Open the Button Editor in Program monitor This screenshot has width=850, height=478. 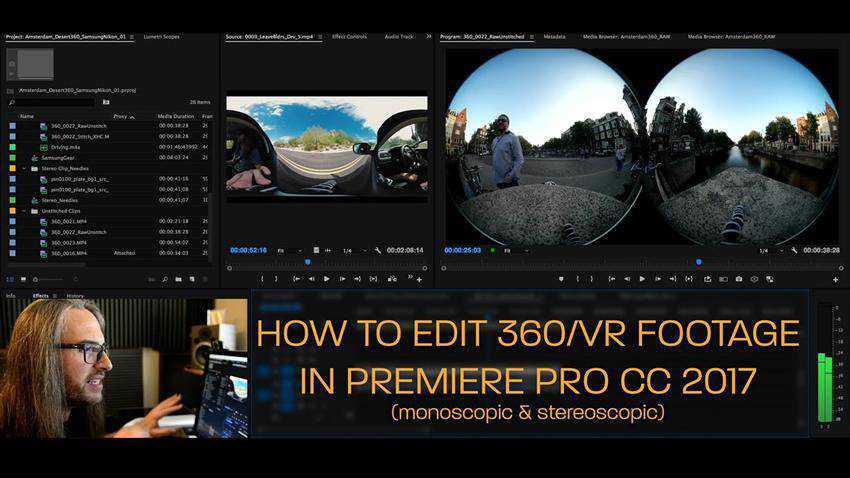(835, 280)
